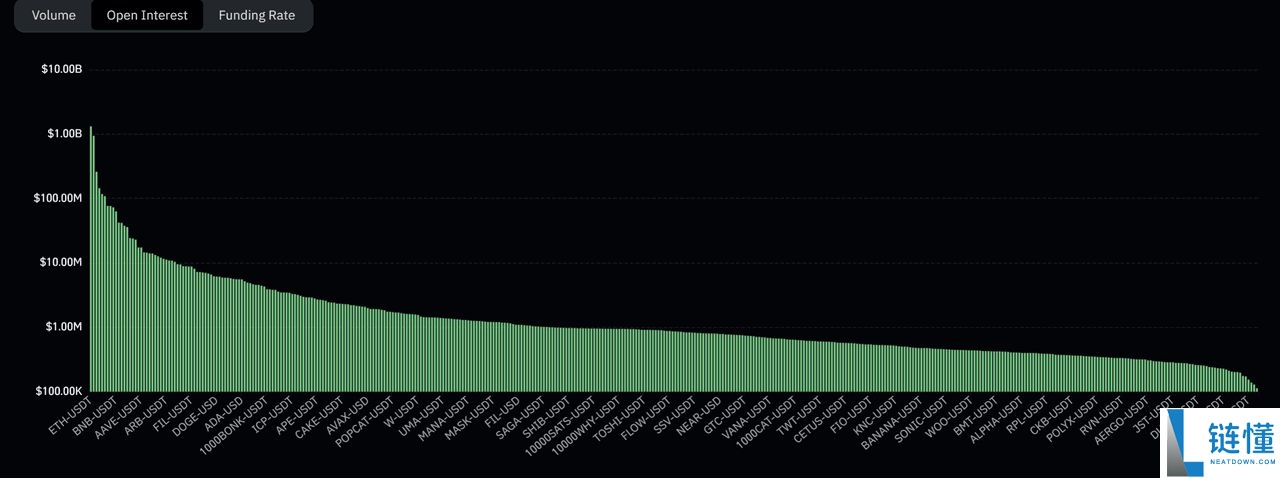
Task: Switch to the Volume tab
Action: pos(53,16)
